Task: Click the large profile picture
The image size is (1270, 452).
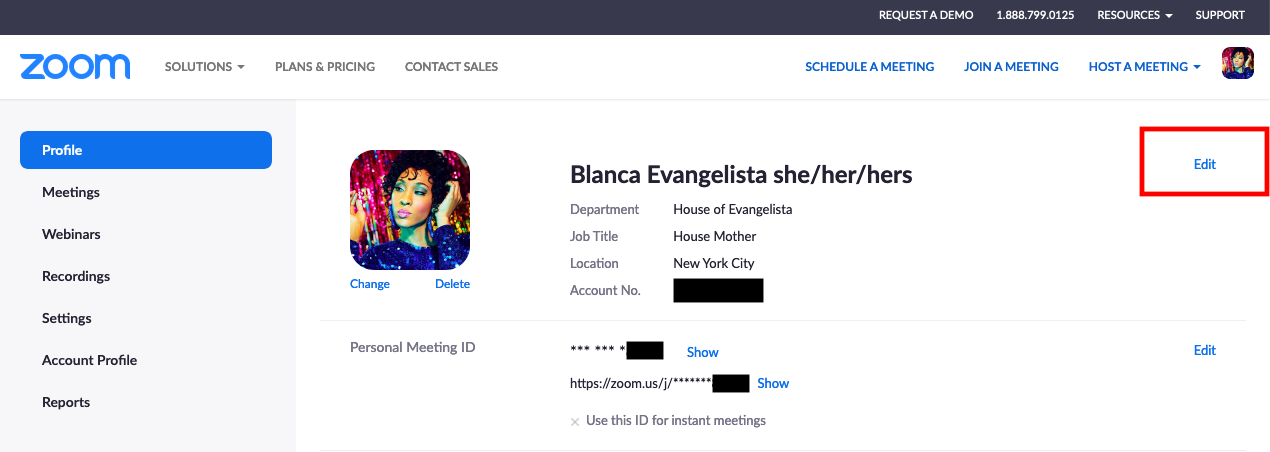Action: (x=409, y=210)
